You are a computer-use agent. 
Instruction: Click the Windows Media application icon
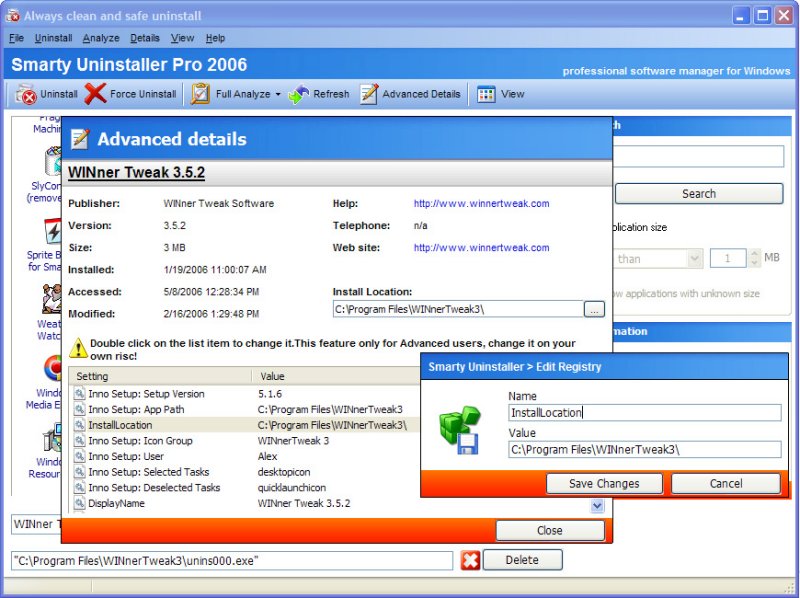[53, 368]
